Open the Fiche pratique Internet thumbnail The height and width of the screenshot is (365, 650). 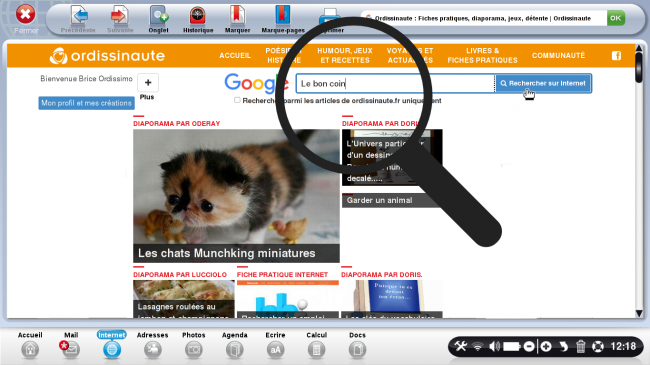288,299
